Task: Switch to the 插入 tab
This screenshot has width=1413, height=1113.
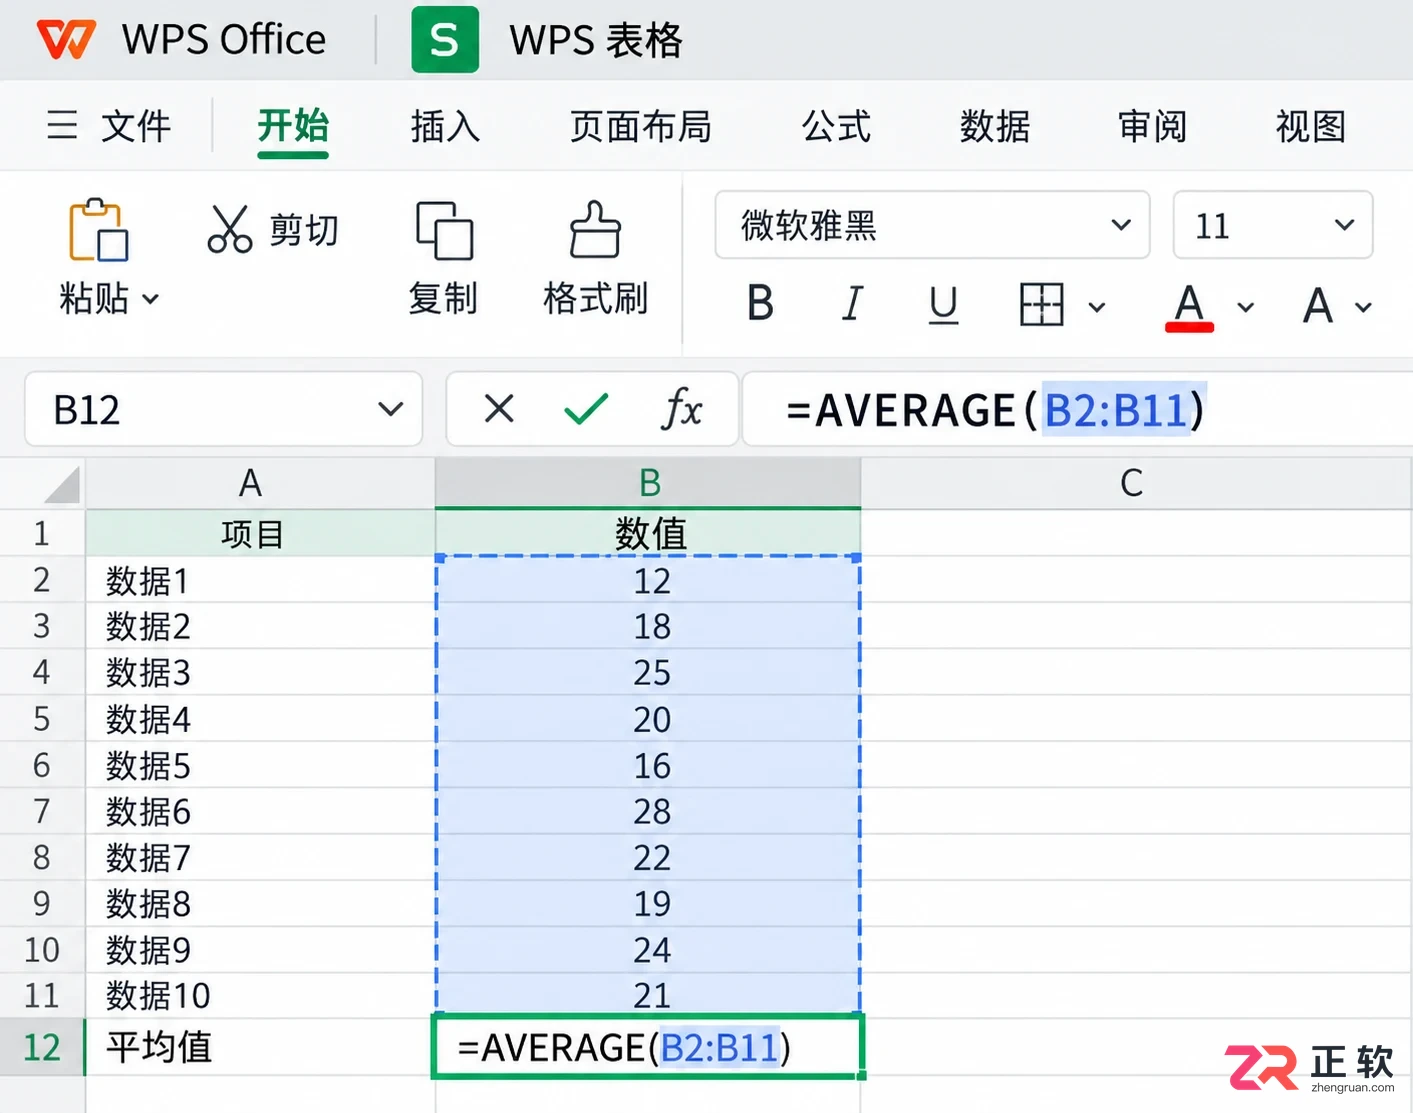Action: pos(446,127)
